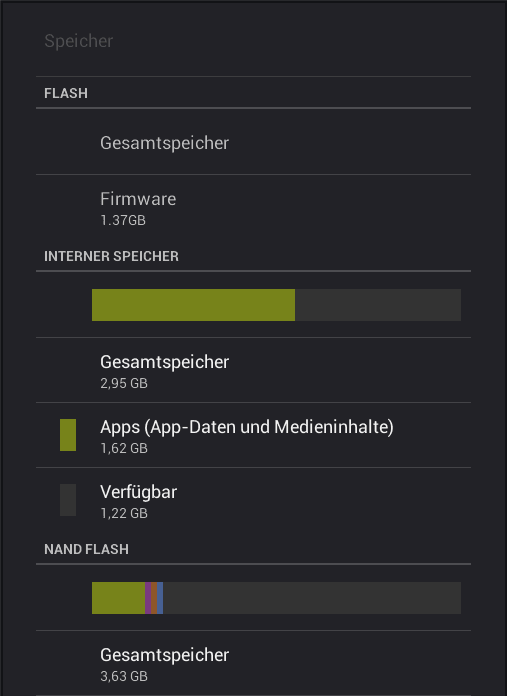This screenshot has height=696, width=507.
Task: Click gray free area of NAND Flash bar
Action: point(312,598)
